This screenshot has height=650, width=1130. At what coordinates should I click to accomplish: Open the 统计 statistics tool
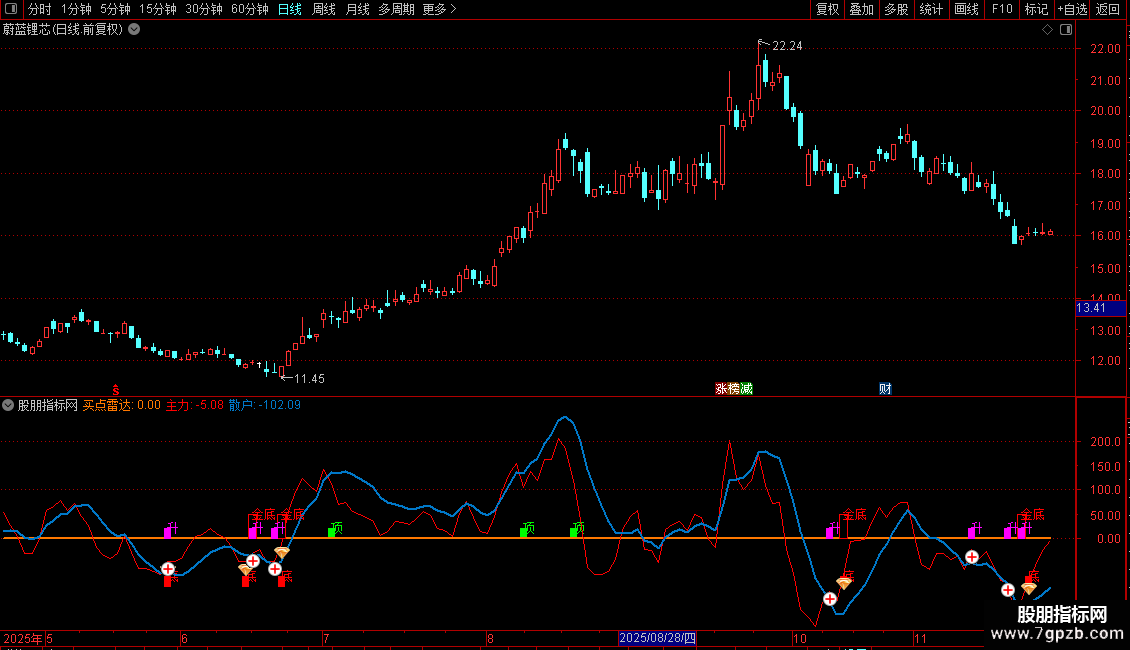931,9
